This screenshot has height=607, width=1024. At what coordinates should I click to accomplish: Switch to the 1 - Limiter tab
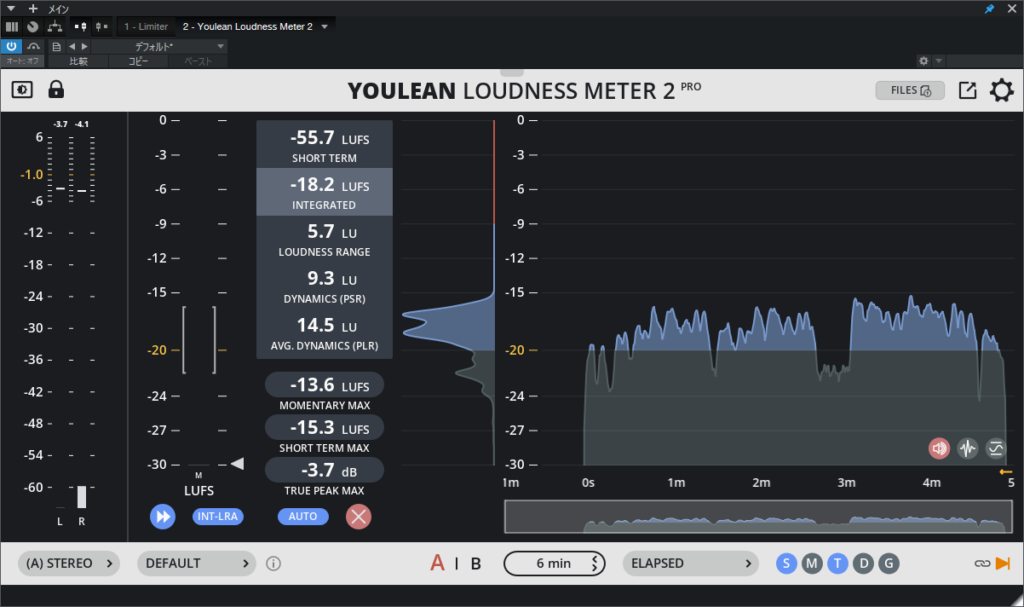tap(146, 27)
